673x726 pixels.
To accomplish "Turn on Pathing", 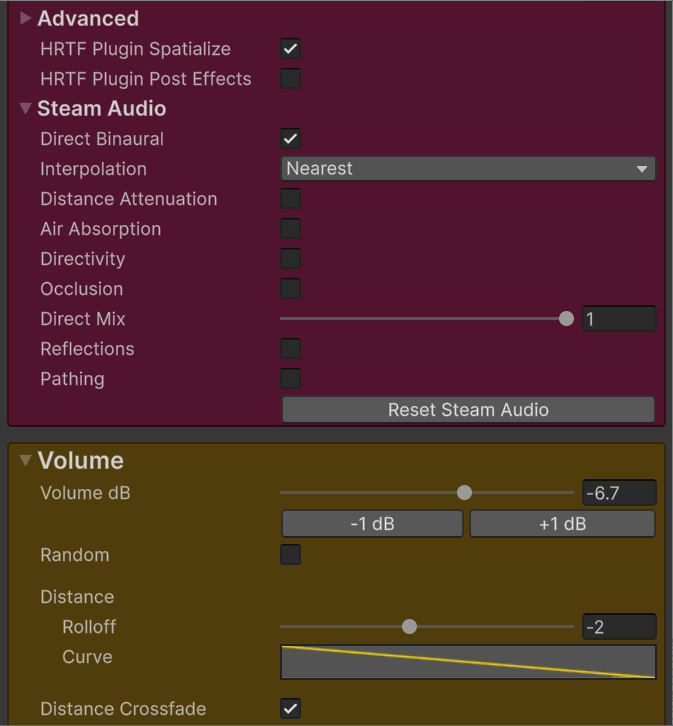I will (291, 379).
